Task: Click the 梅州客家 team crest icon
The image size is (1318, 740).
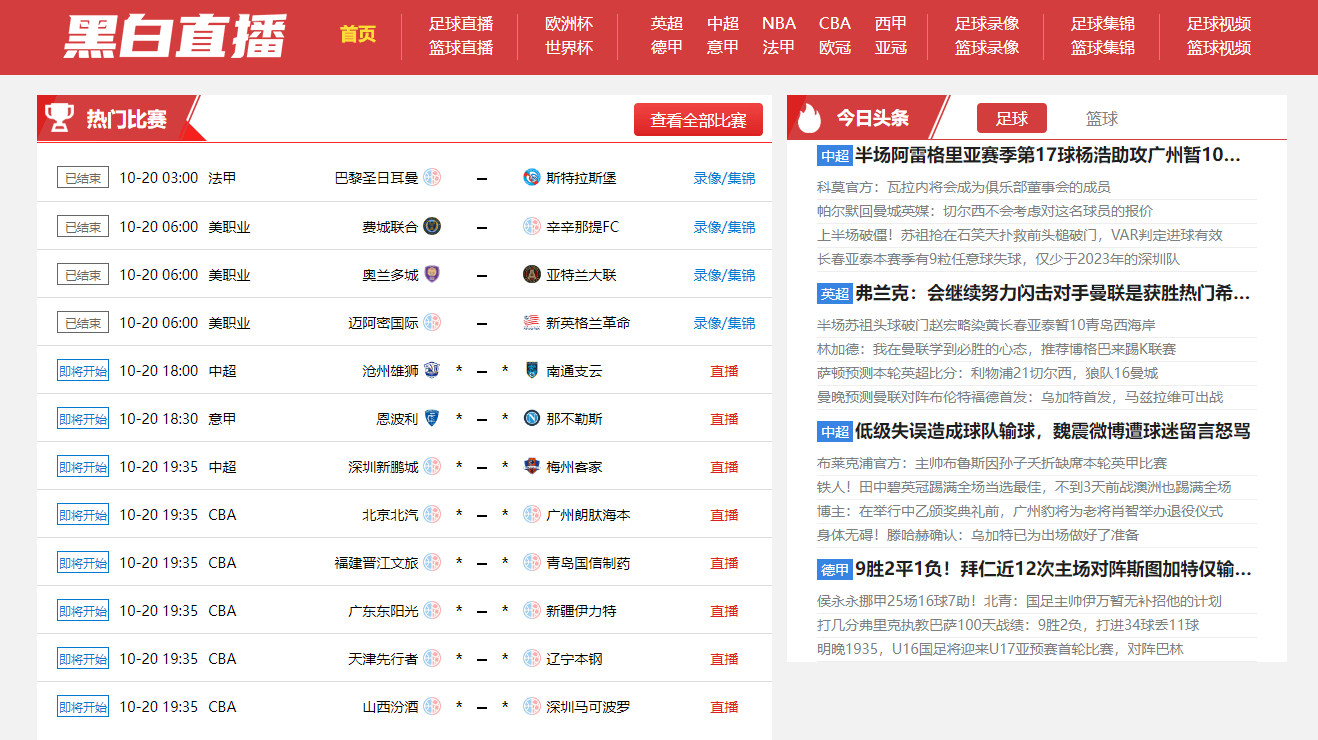Action: (x=532, y=466)
